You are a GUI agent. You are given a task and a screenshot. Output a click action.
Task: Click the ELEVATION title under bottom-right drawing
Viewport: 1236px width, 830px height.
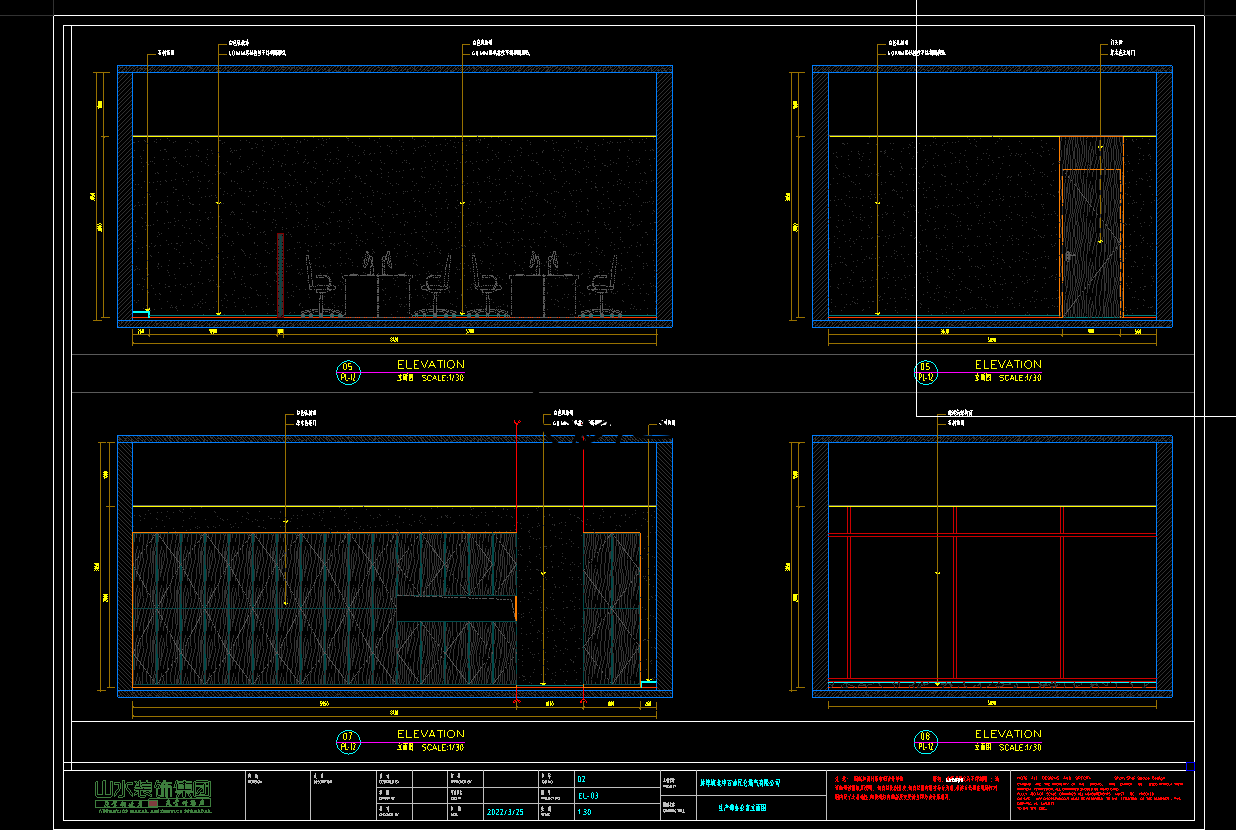tap(1008, 734)
